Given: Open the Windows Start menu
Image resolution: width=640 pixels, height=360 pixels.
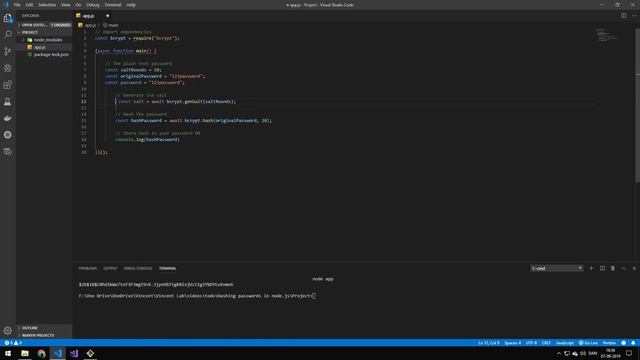Looking at the screenshot, I should (x=8, y=353).
